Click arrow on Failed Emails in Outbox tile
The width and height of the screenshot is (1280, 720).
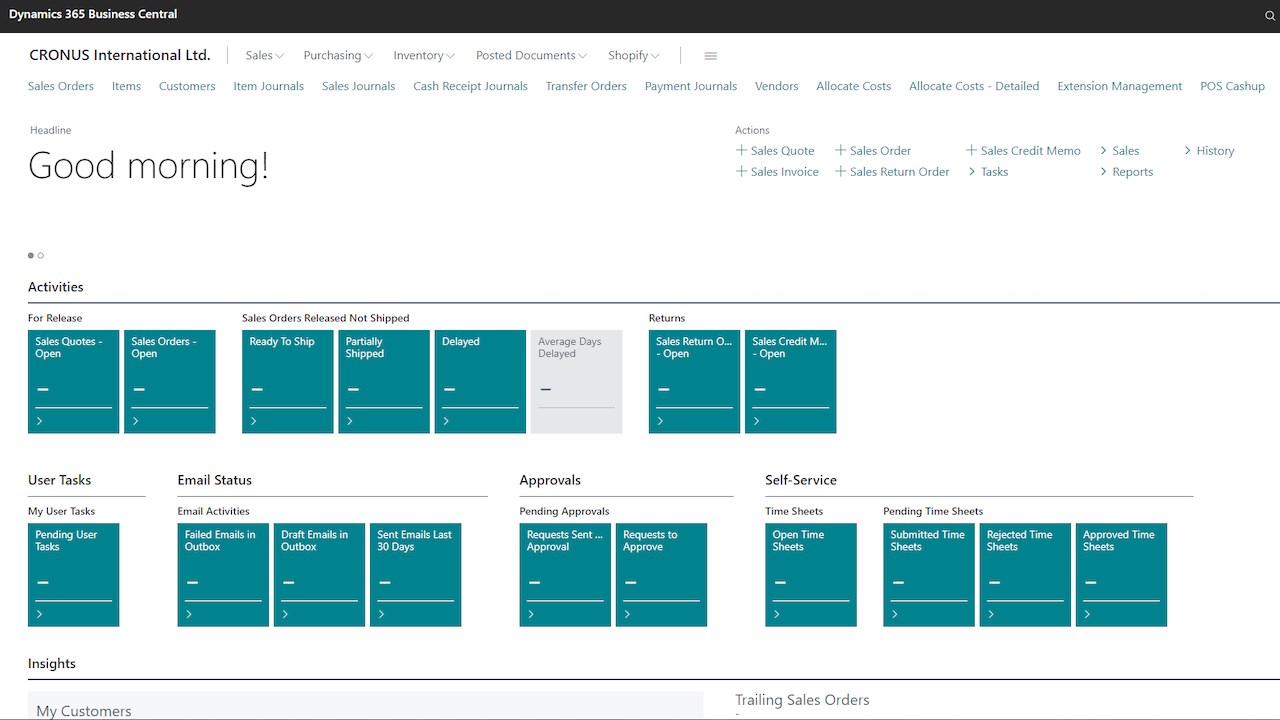189,614
